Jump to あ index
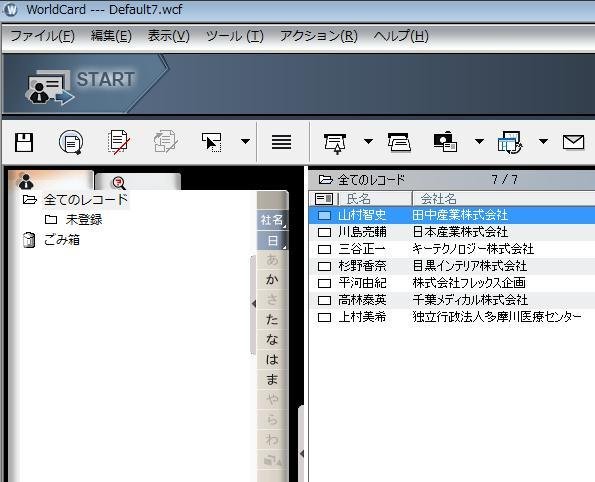This screenshot has height=482, width=595. pos(272,260)
